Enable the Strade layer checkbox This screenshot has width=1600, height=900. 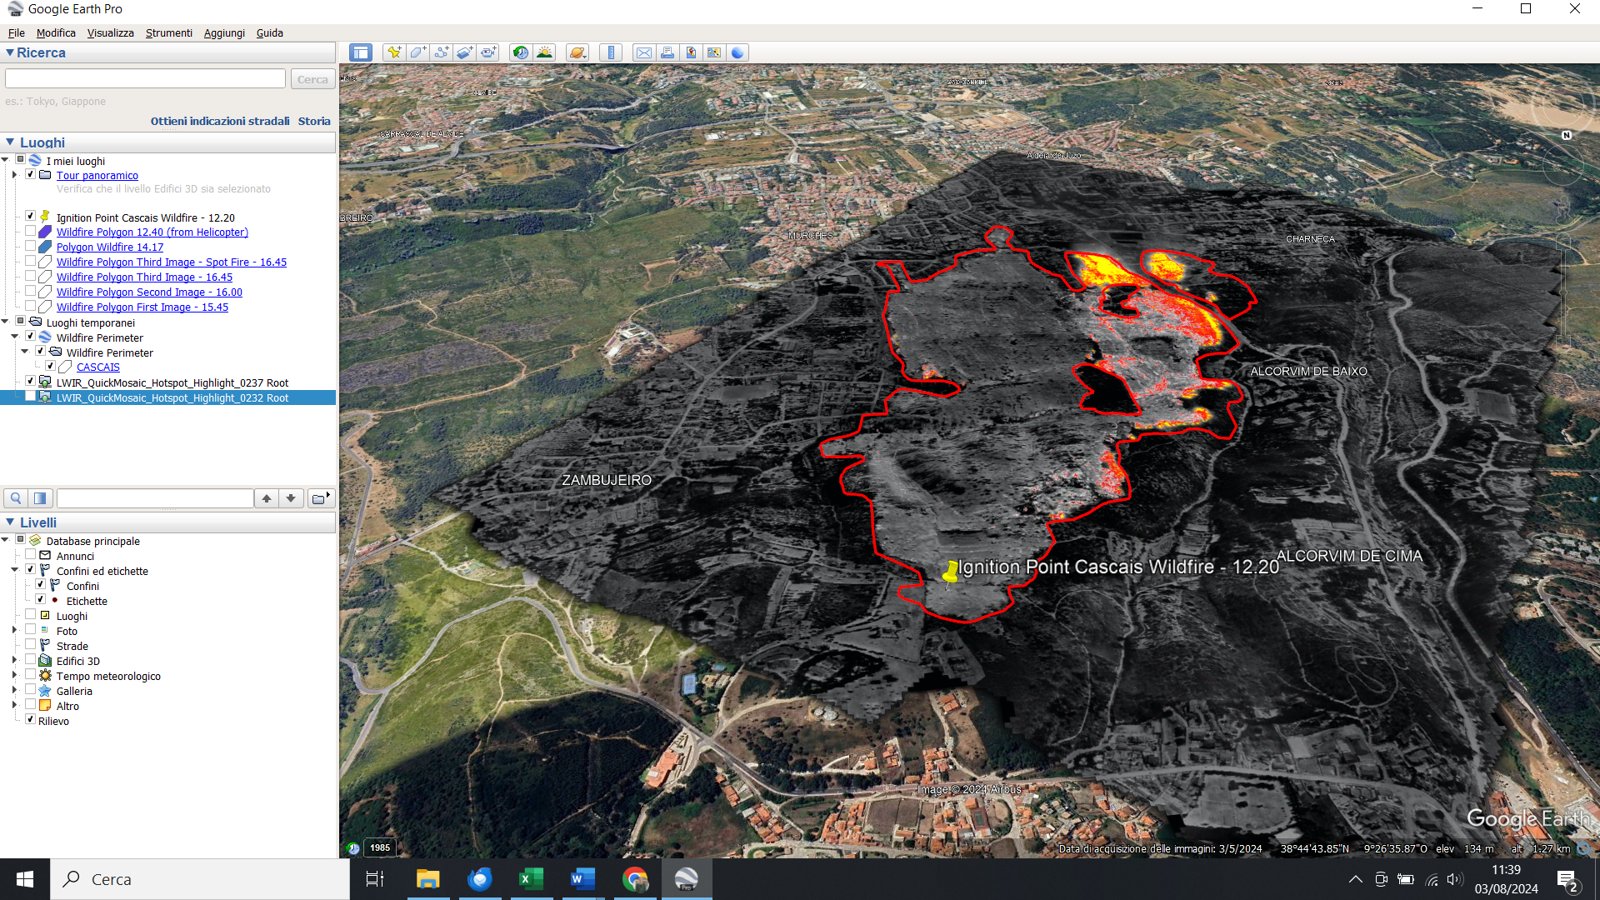[x=30, y=645]
